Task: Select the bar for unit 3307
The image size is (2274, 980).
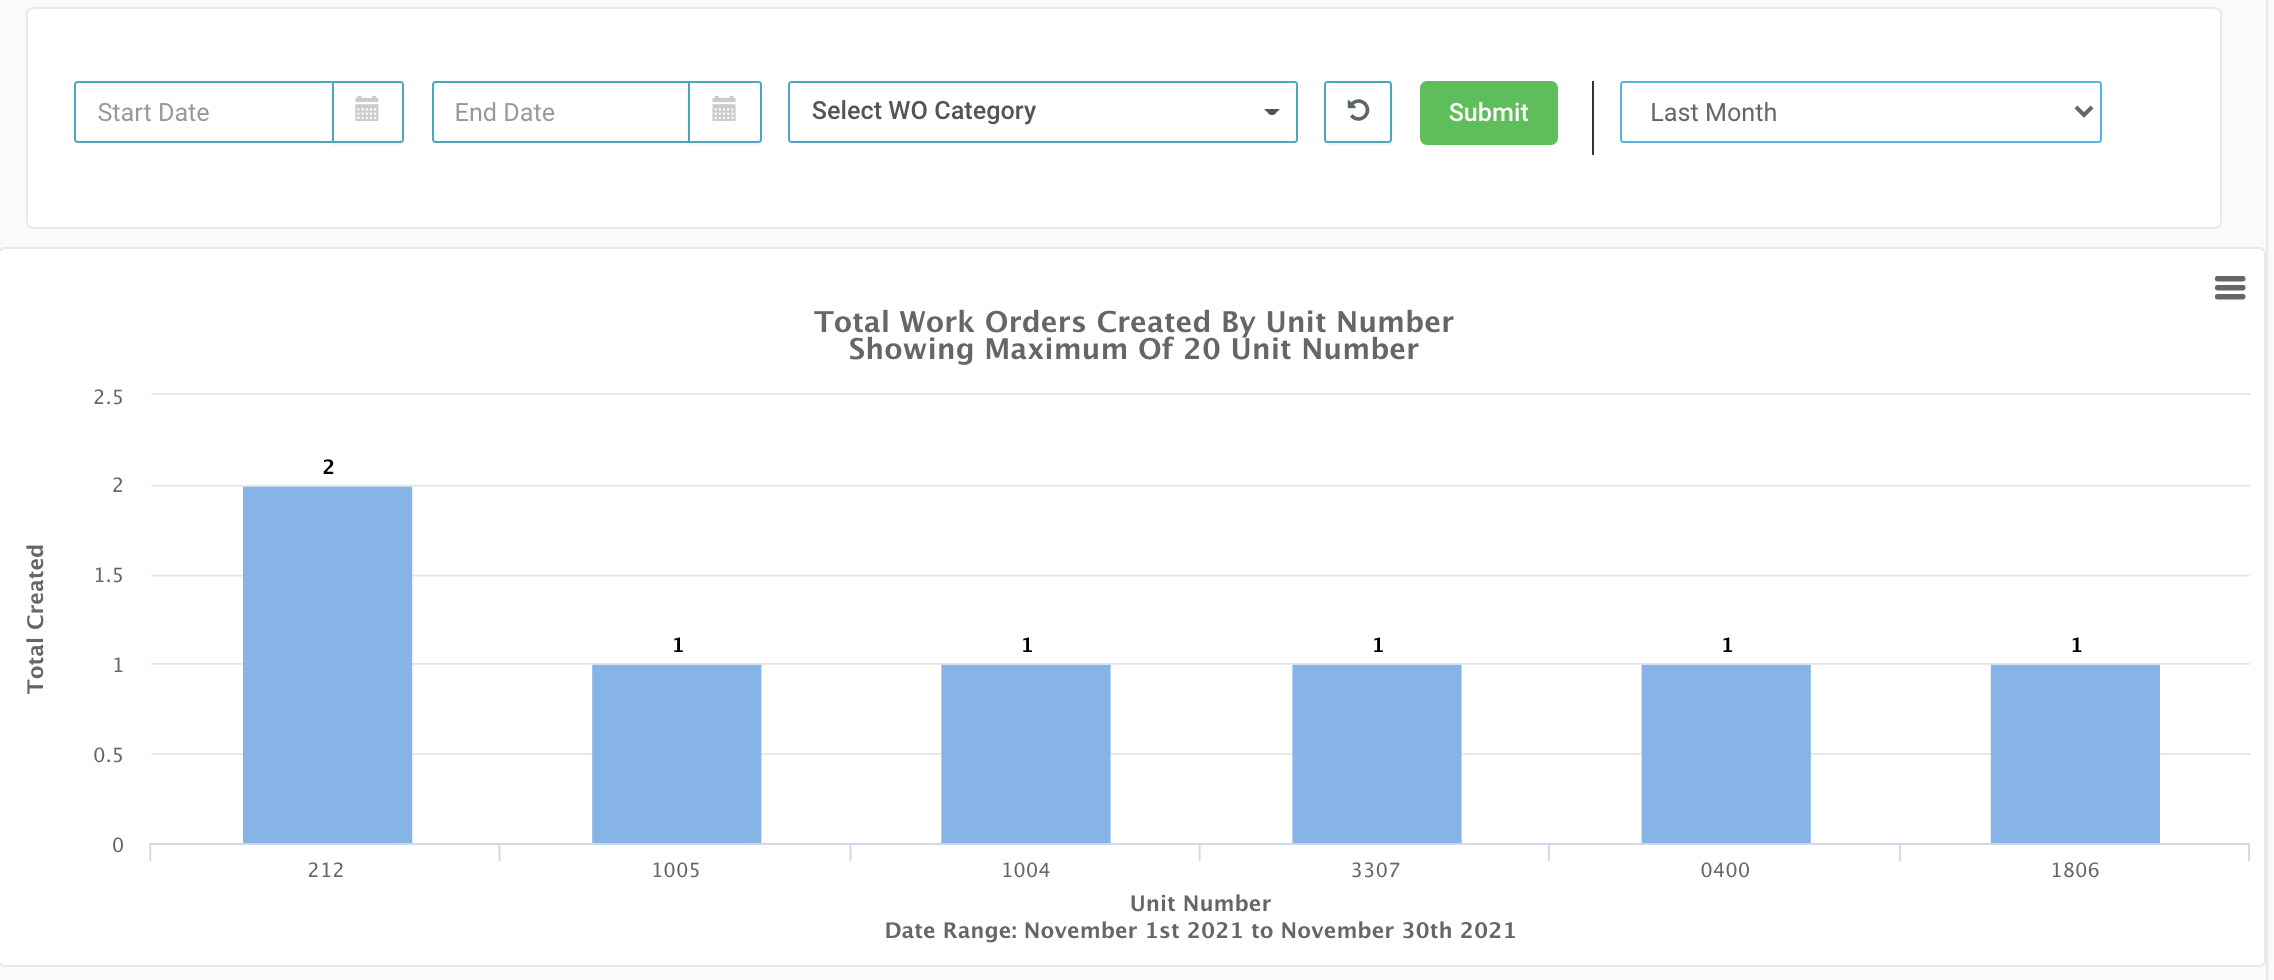Action: [x=1376, y=753]
